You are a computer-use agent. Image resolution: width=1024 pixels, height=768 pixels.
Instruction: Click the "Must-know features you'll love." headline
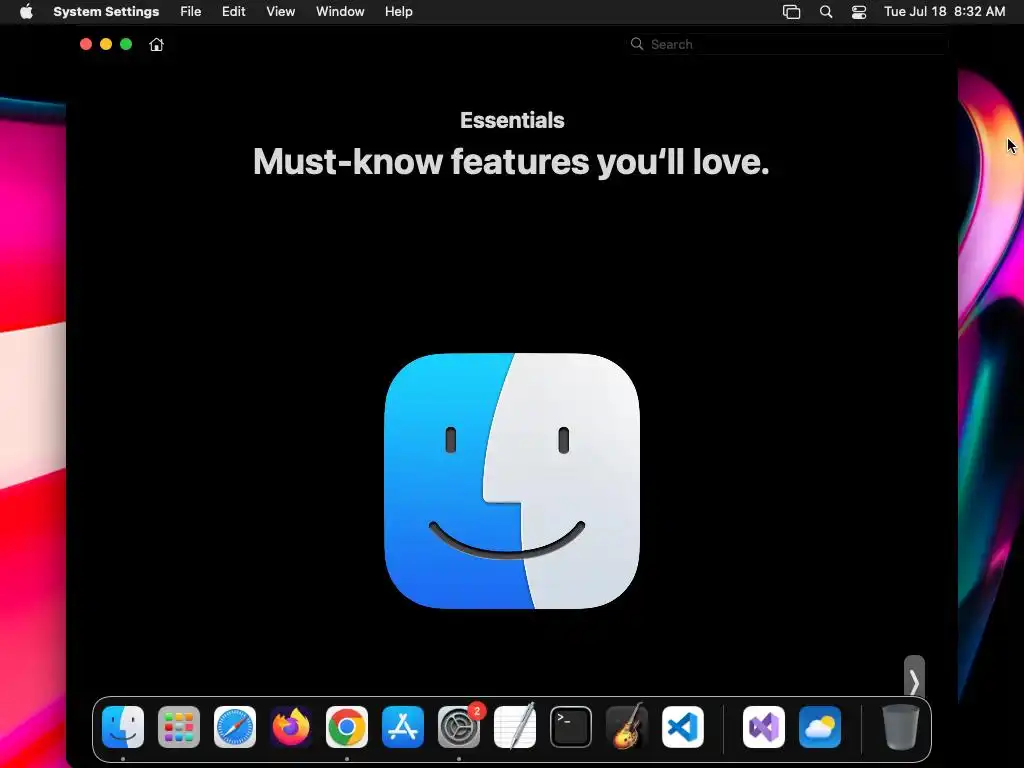coord(511,161)
